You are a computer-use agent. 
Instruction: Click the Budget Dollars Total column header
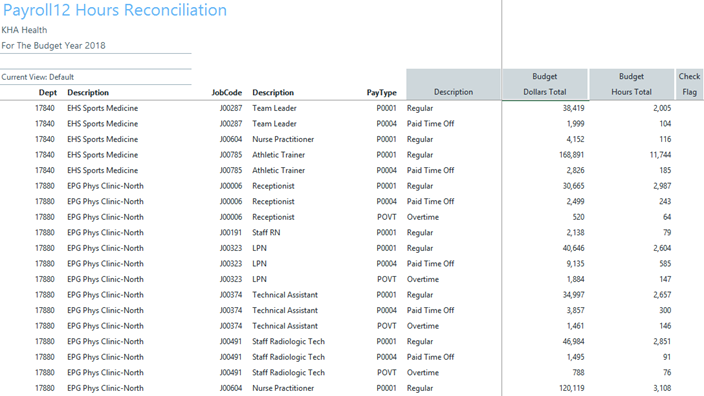pos(544,84)
